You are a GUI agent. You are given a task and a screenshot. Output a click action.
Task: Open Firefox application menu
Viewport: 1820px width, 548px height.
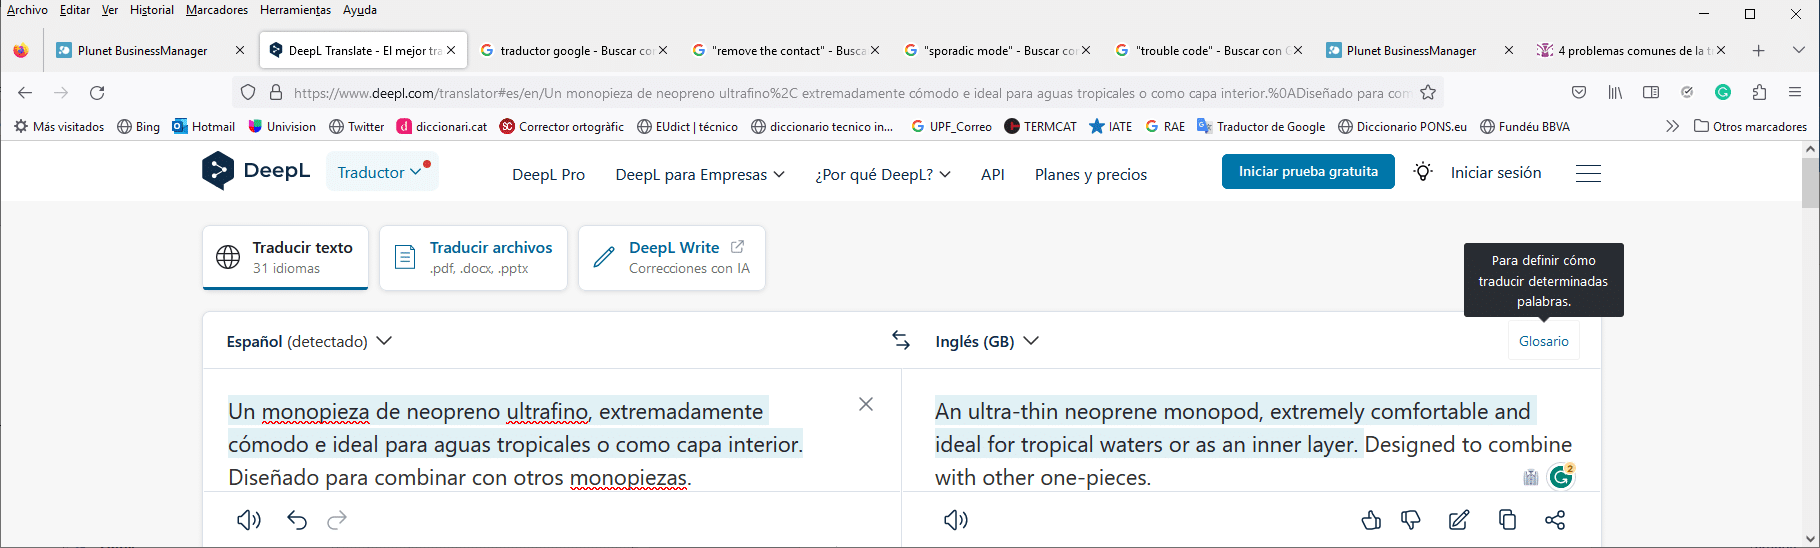(1795, 93)
